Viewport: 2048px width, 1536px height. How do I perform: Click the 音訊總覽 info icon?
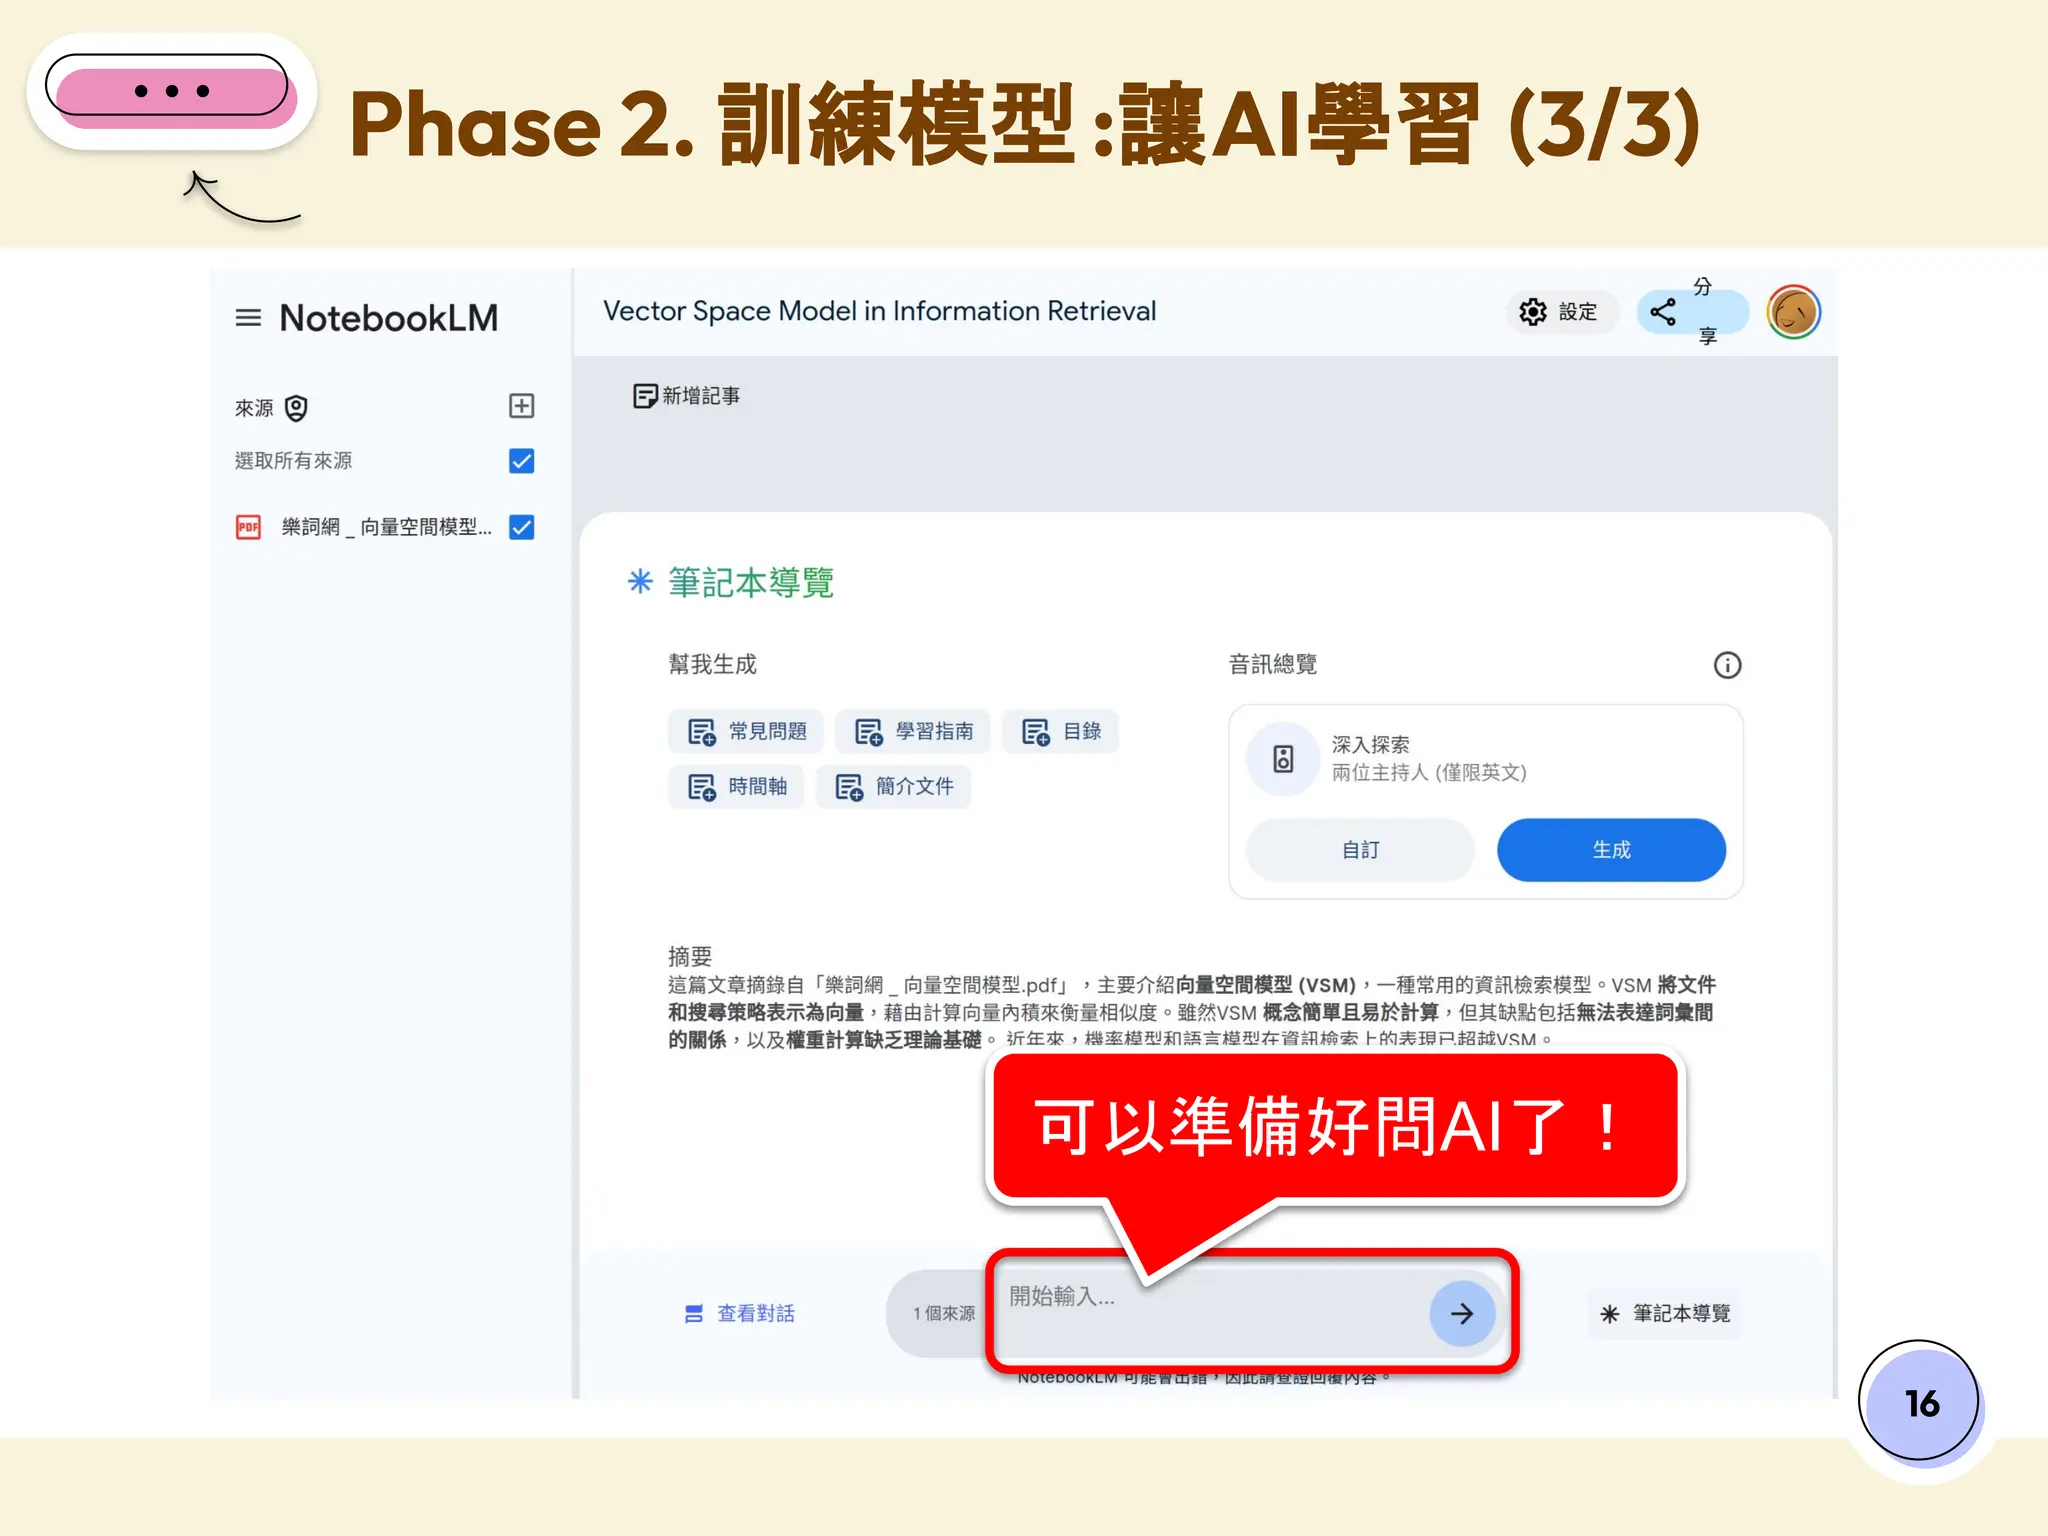pyautogui.click(x=1727, y=665)
